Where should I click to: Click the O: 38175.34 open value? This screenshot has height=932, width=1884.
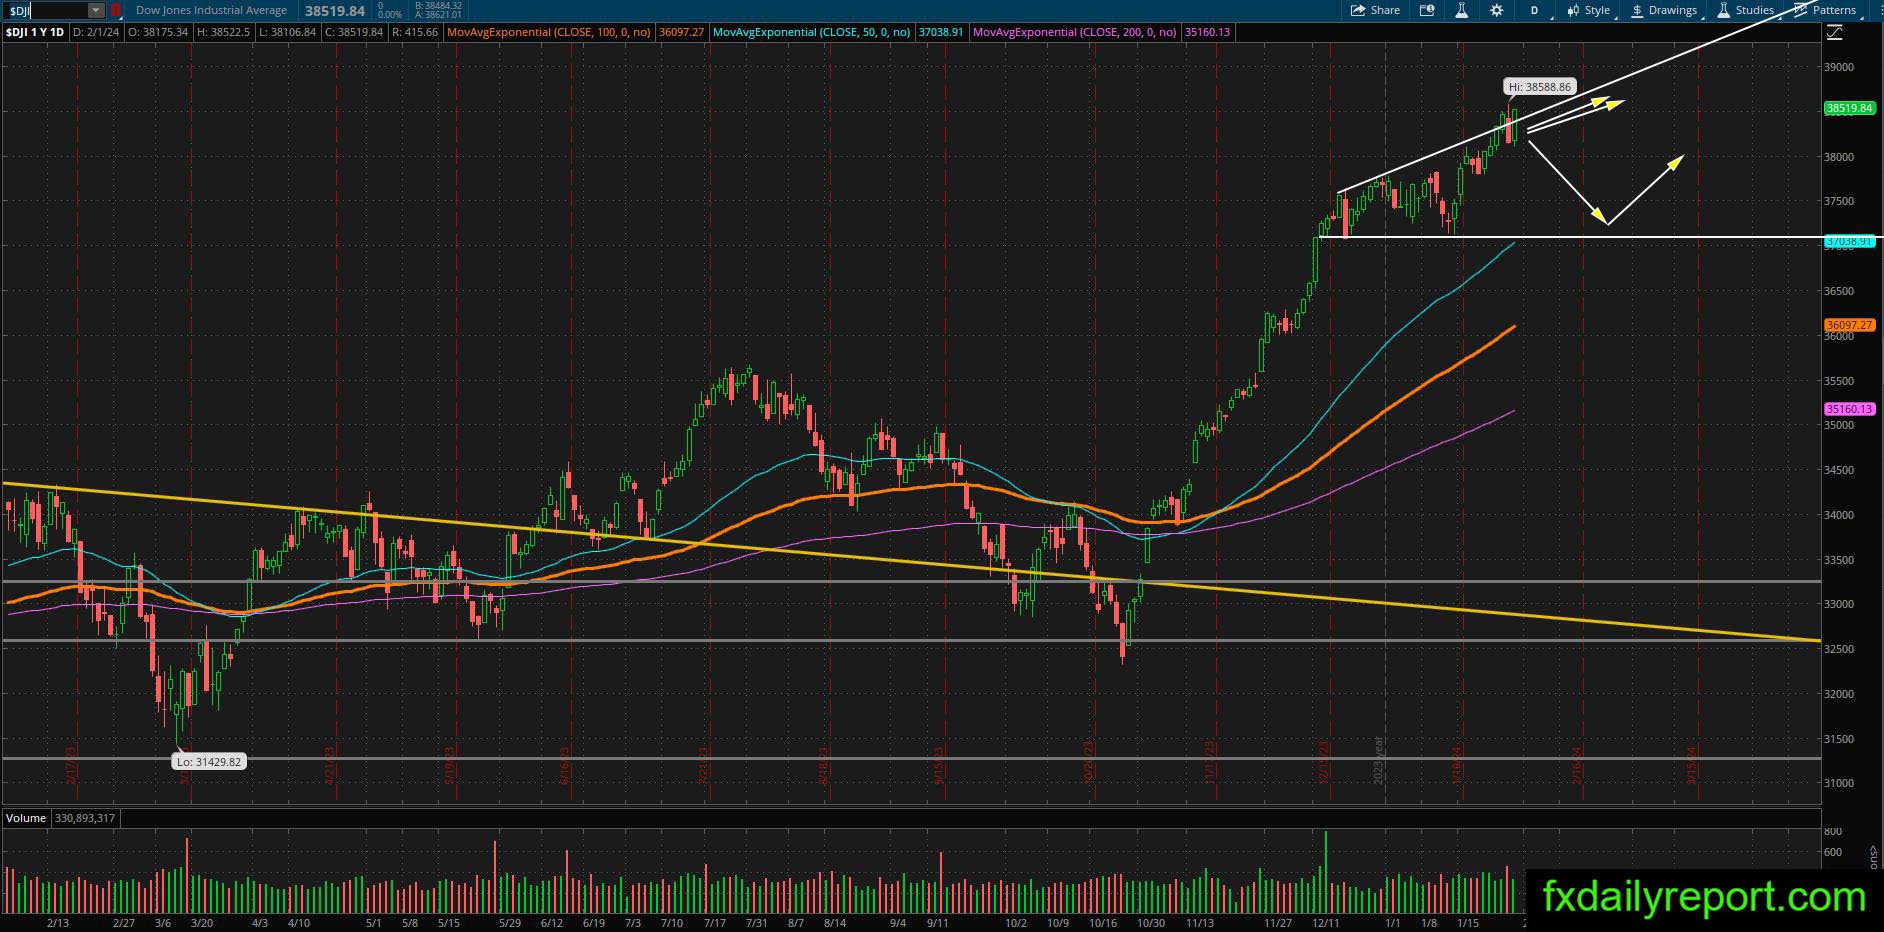click(x=157, y=32)
